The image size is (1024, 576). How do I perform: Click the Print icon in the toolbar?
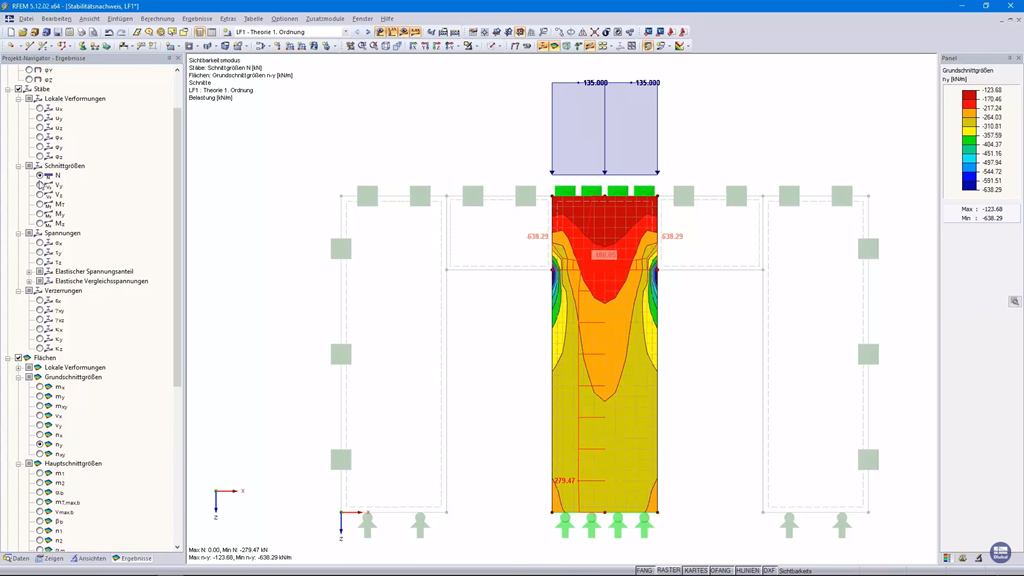tap(82, 32)
